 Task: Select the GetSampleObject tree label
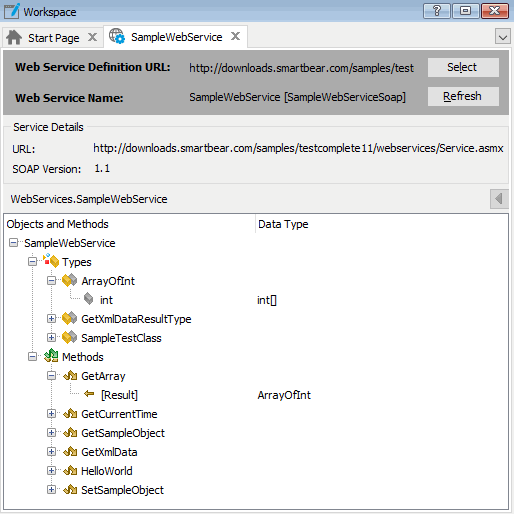point(123,433)
